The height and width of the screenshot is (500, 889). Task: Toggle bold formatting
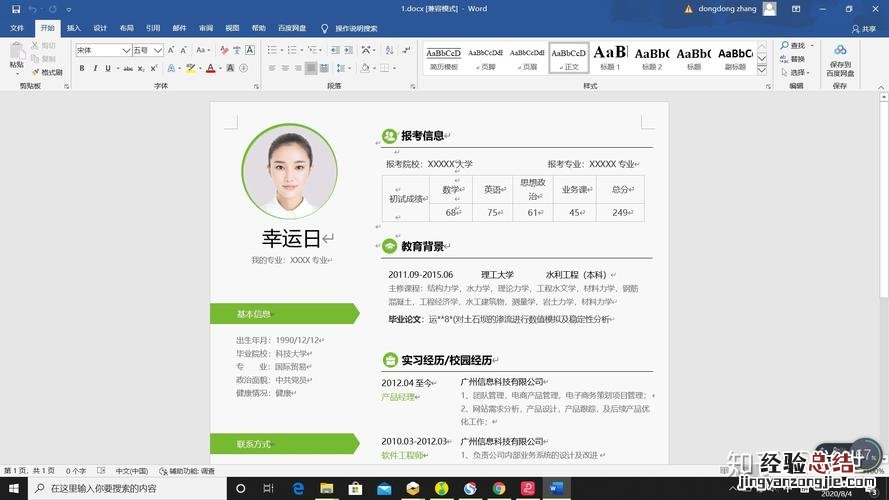tap(81, 68)
